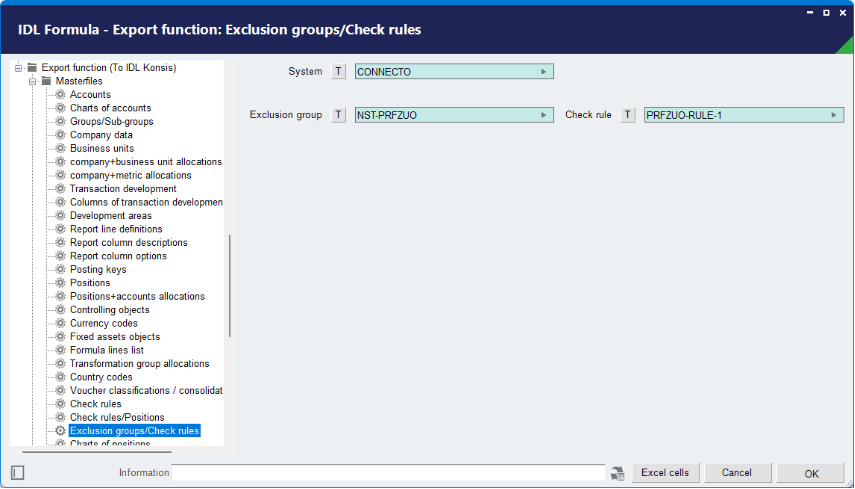Click the gear icon beside Company data
Screen dimensions: 855x489
(x=61, y=135)
